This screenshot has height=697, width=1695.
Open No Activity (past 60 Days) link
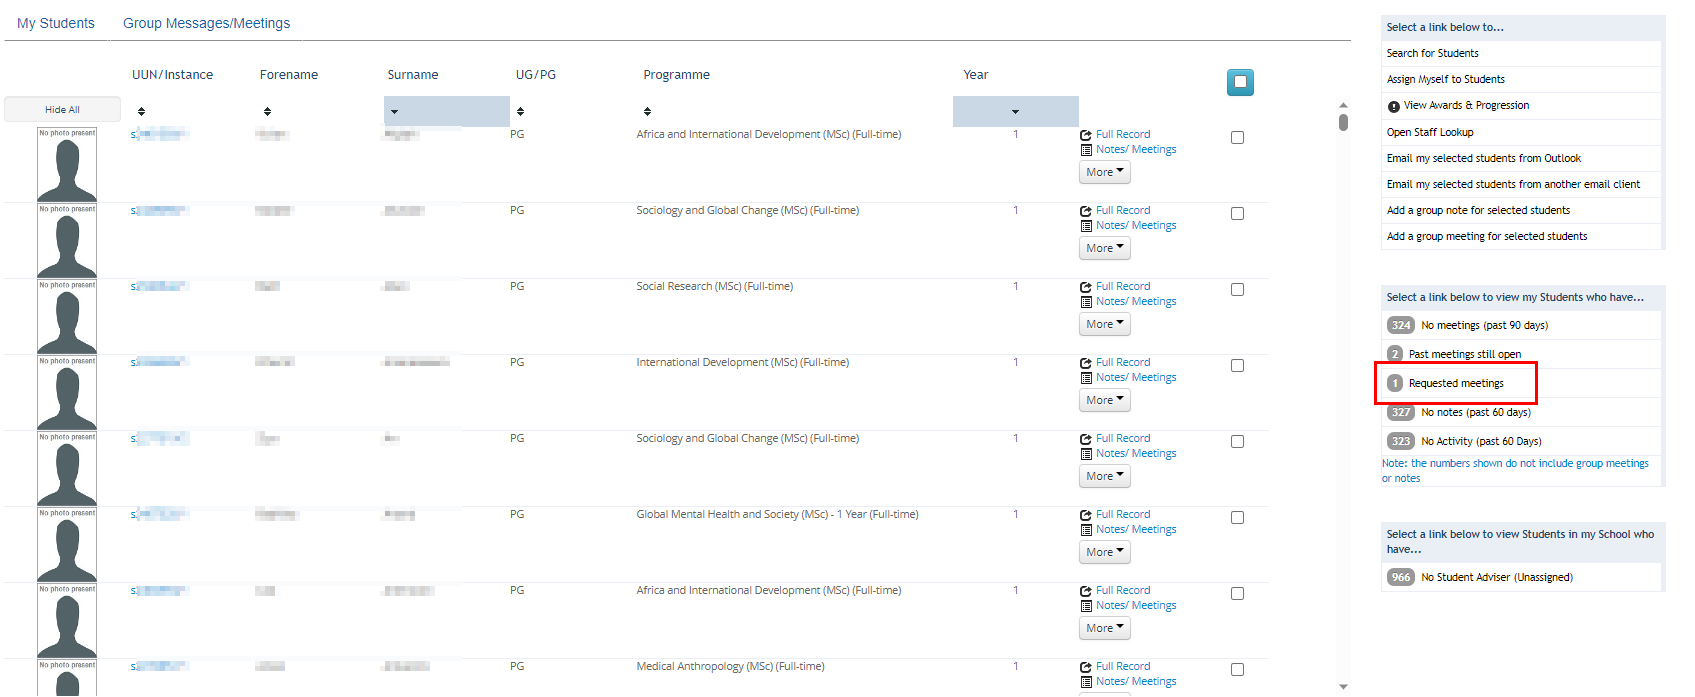pyautogui.click(x=1481, y=441)
